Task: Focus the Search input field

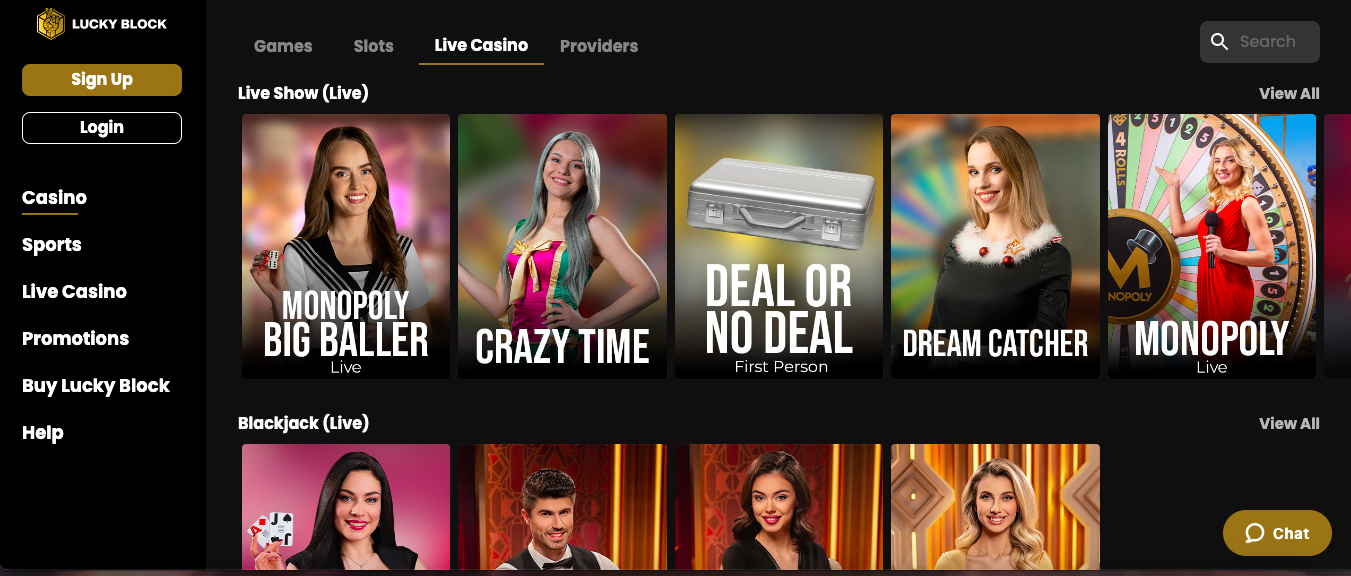Action: tap(1260, 42)
